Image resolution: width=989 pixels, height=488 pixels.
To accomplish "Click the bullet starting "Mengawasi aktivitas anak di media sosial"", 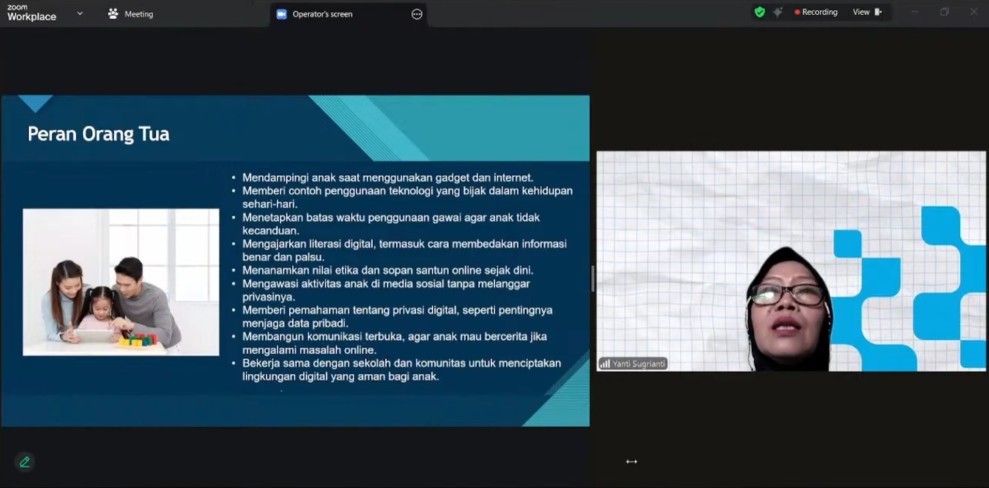I will point(386,290).
